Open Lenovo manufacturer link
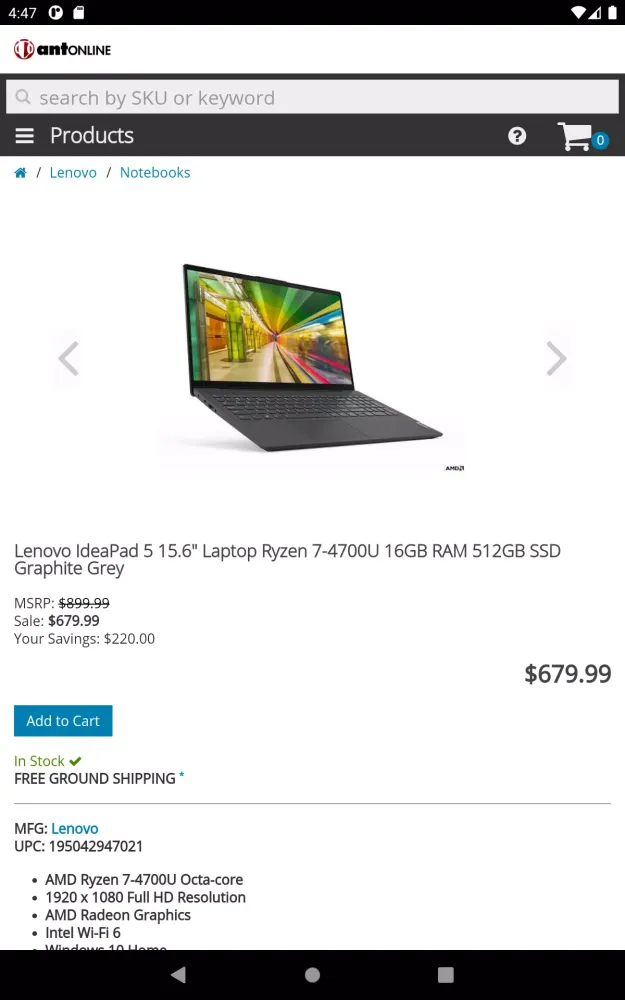Viewport: 625px width, 1000px height. [x=75, y=828]
